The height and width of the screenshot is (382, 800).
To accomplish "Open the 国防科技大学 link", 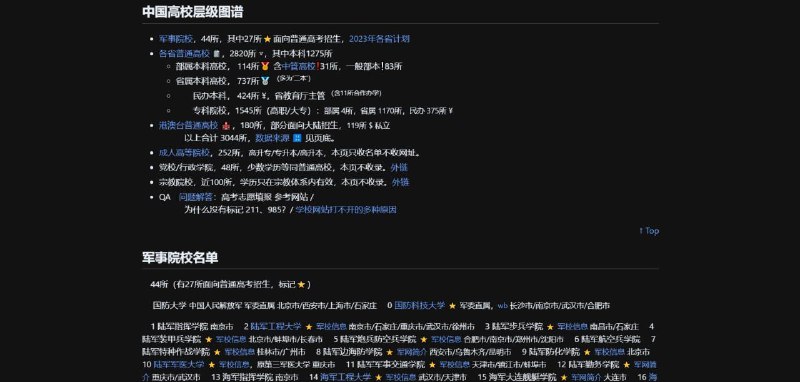I will 419,305.
